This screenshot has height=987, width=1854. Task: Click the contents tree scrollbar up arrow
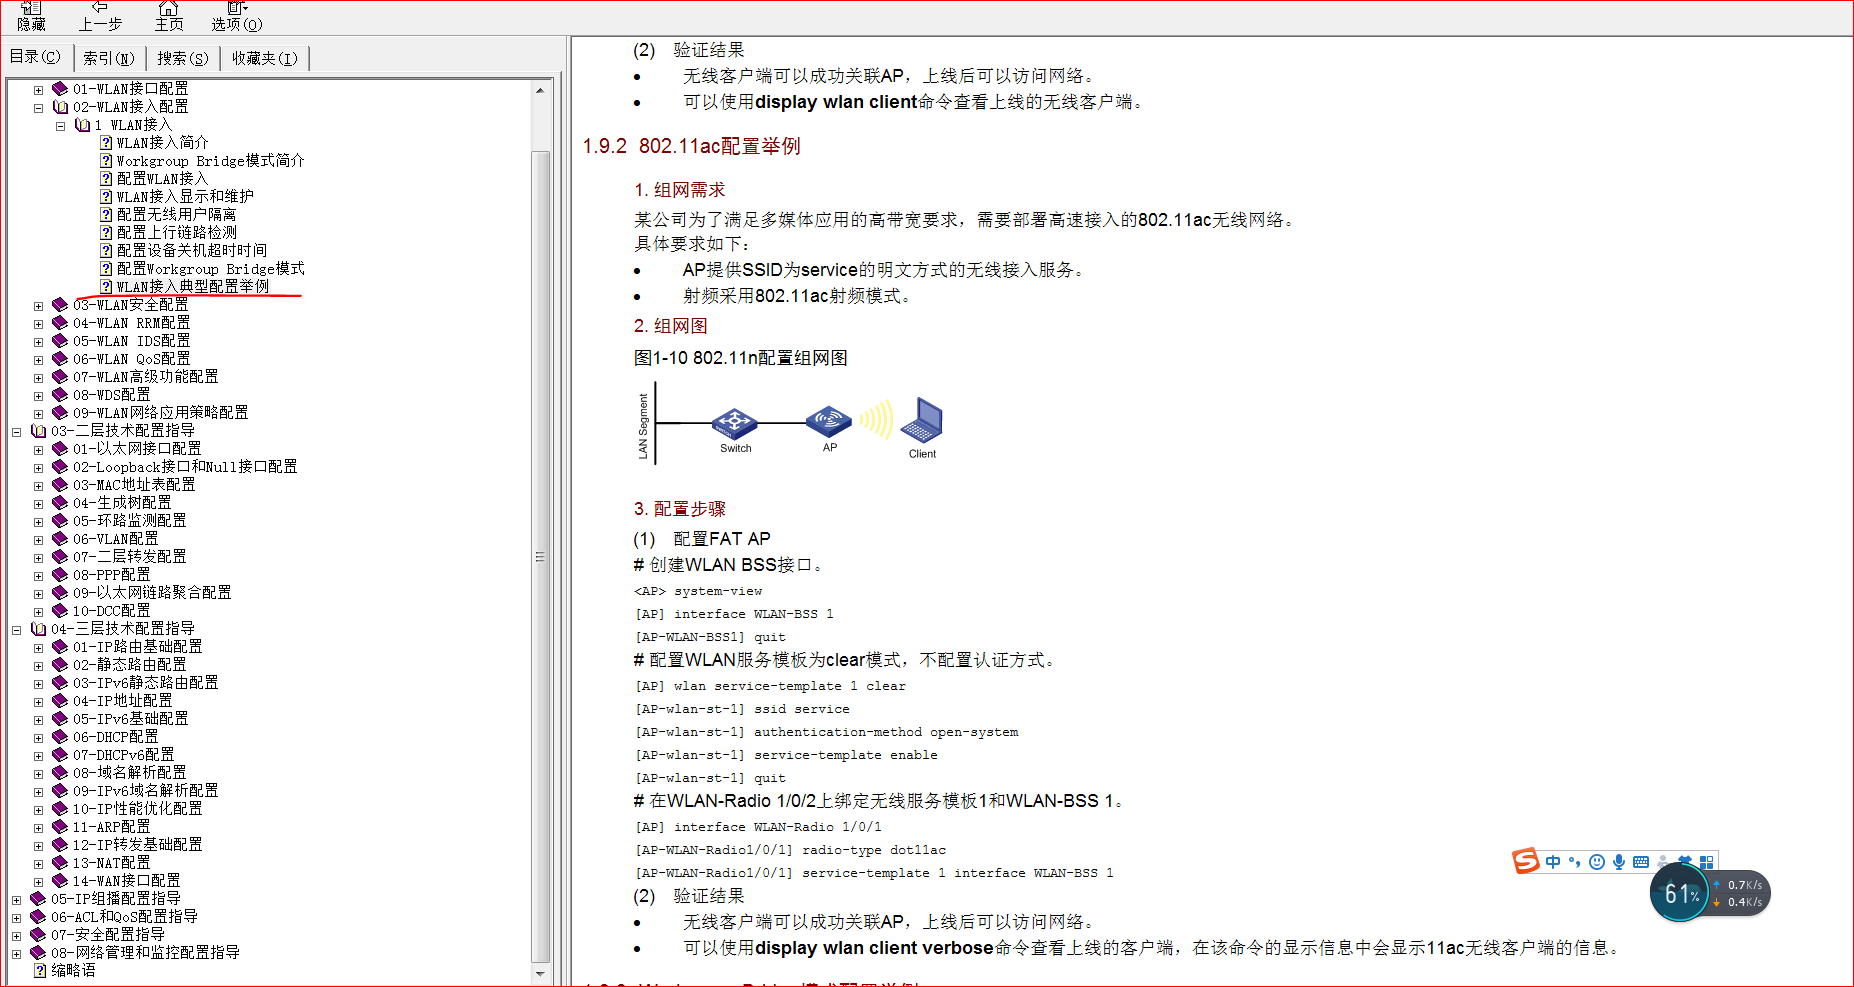click(x=540, y=90)
